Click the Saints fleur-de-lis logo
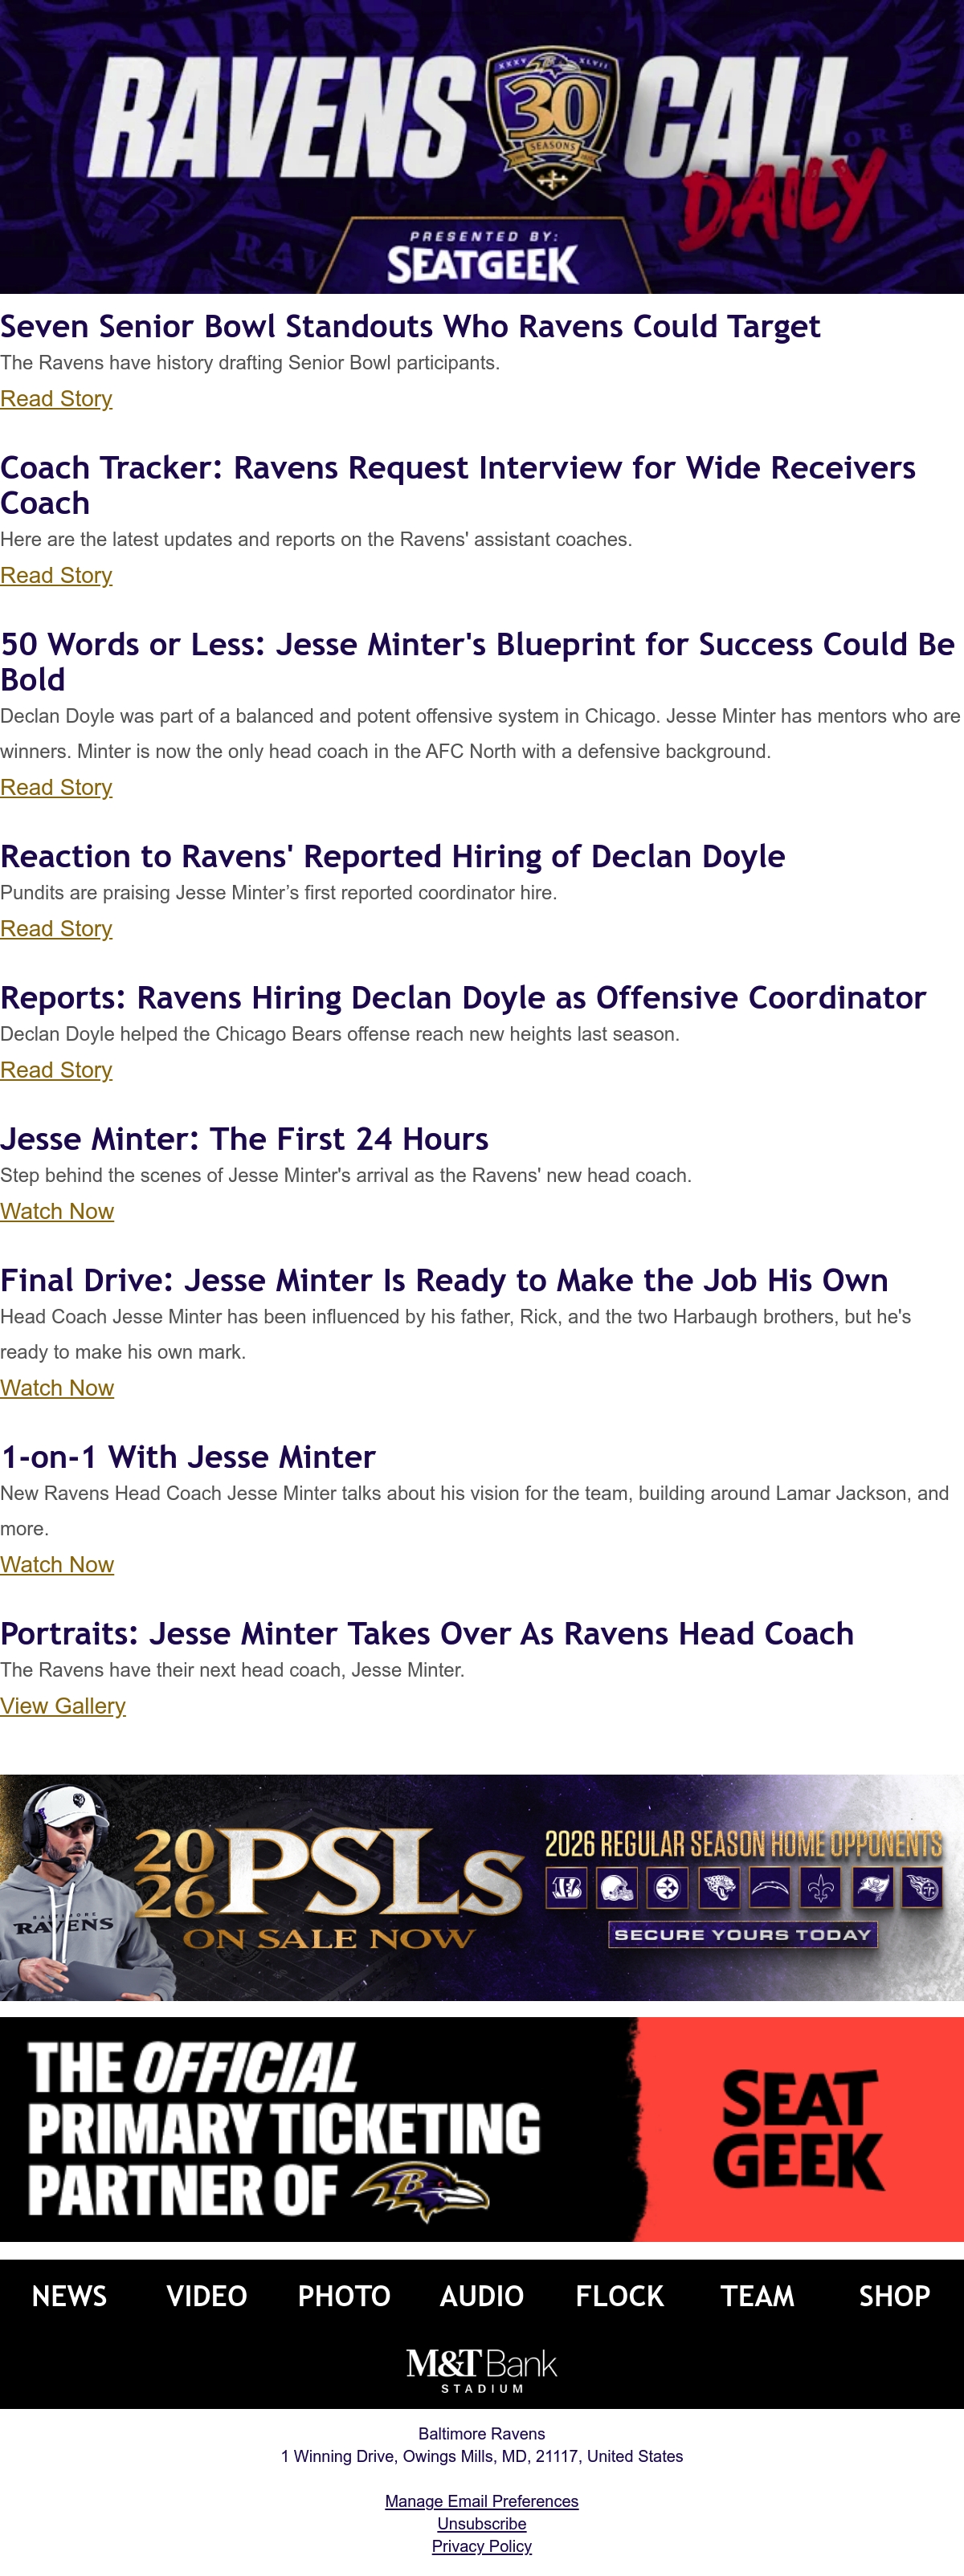This screenshot has height=2576, width=964. [821, 1888]
